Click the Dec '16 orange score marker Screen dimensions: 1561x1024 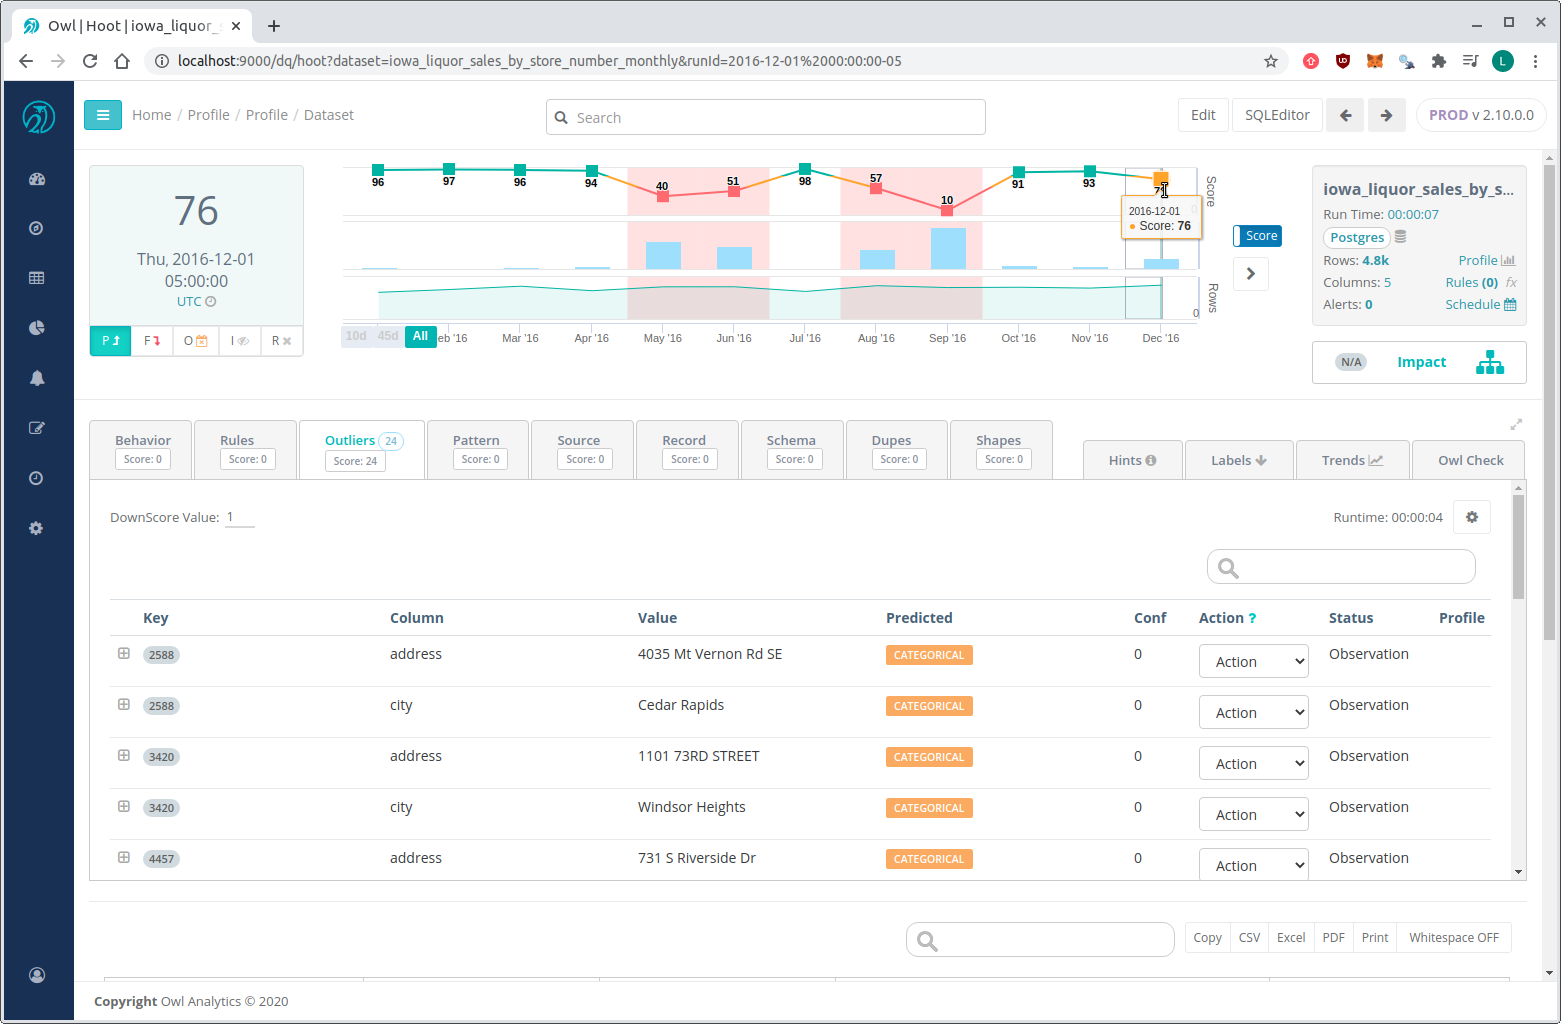click(x=1160, y=178)
